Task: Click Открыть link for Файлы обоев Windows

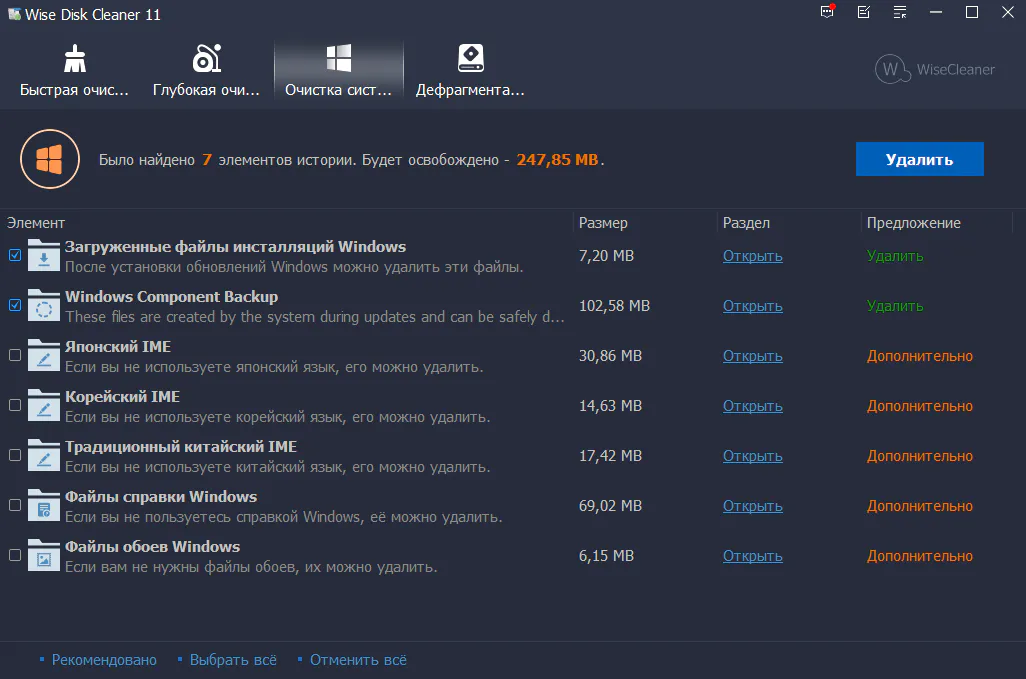Action: 752,556
